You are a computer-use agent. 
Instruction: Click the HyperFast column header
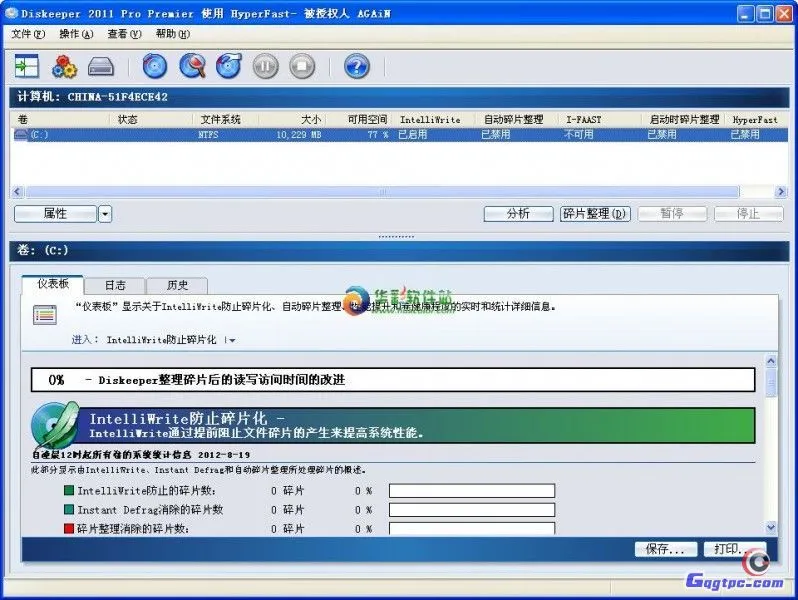tap(756, 120)
